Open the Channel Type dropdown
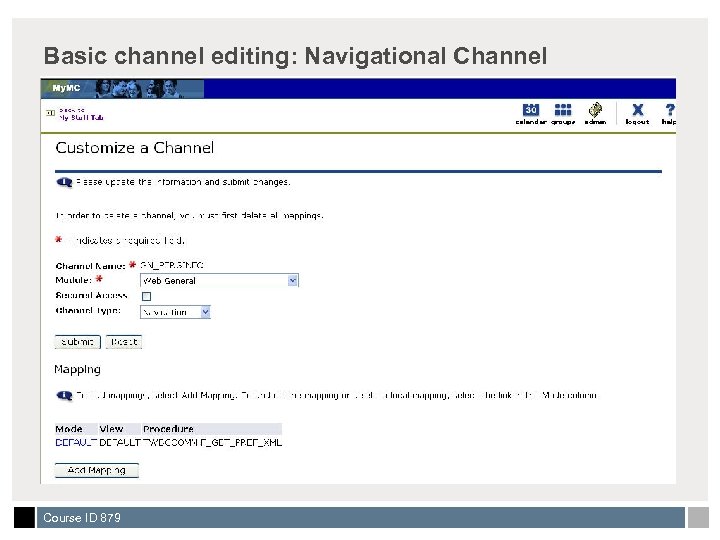Viewport: 720px width, 540px height. click(x=175, y=312)
